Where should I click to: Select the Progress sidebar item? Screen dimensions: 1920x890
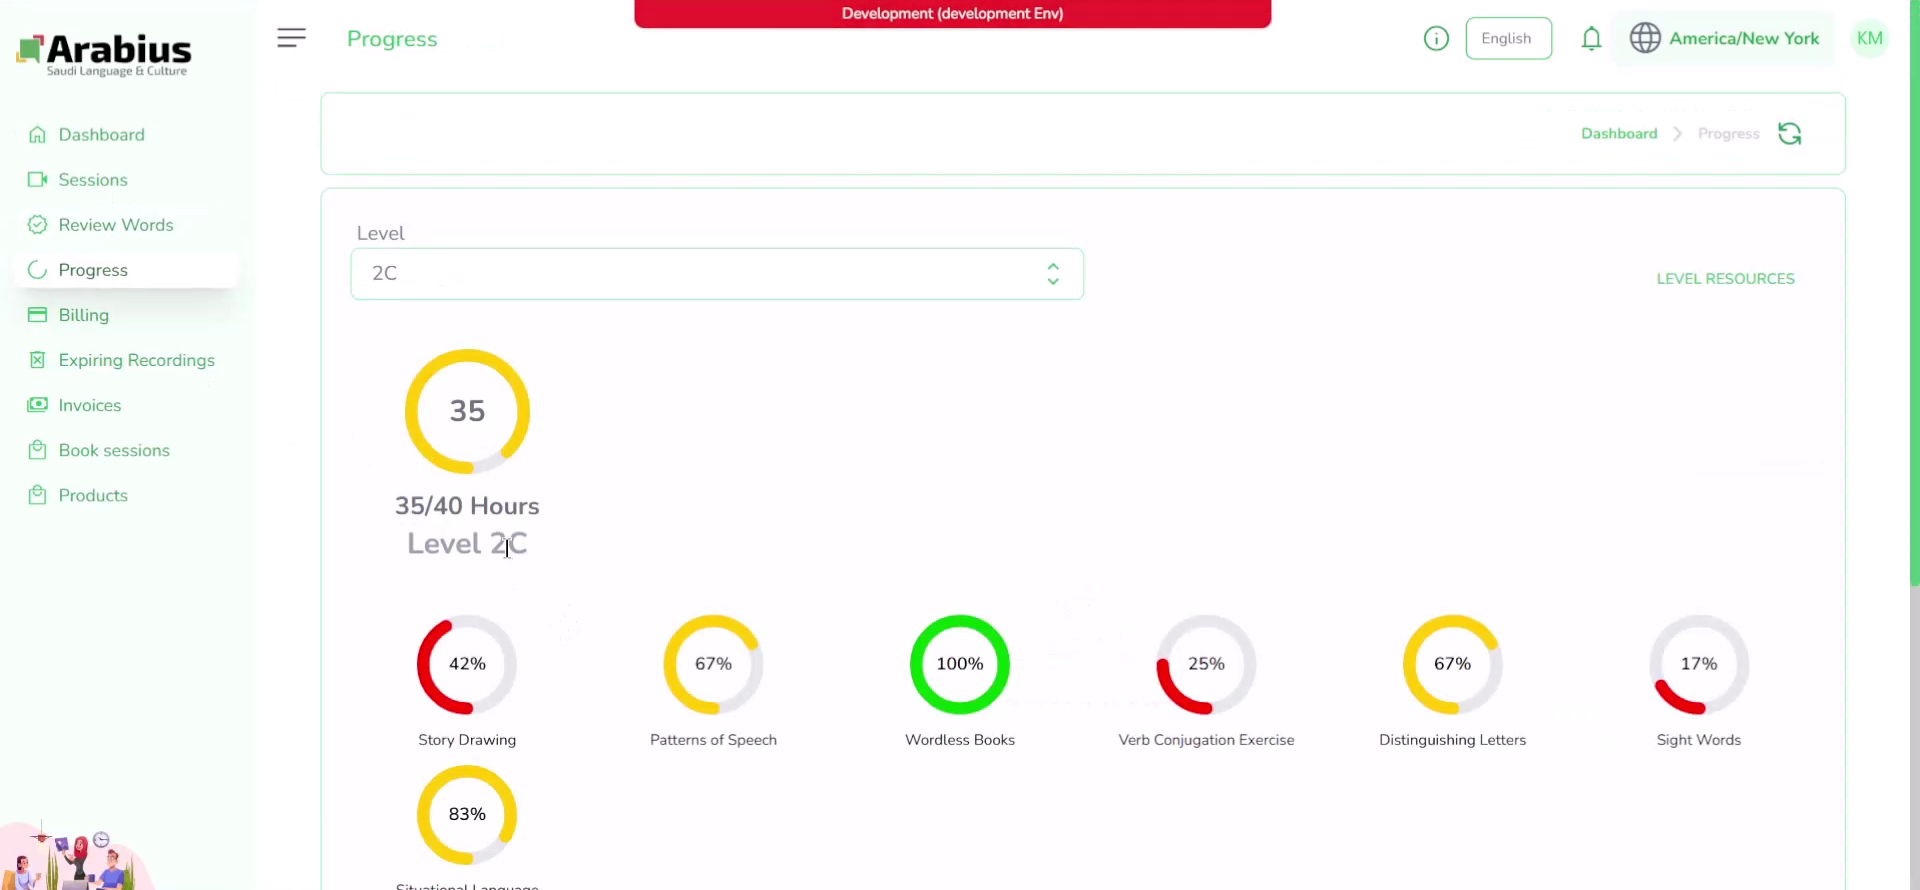(x=126, y=270)
